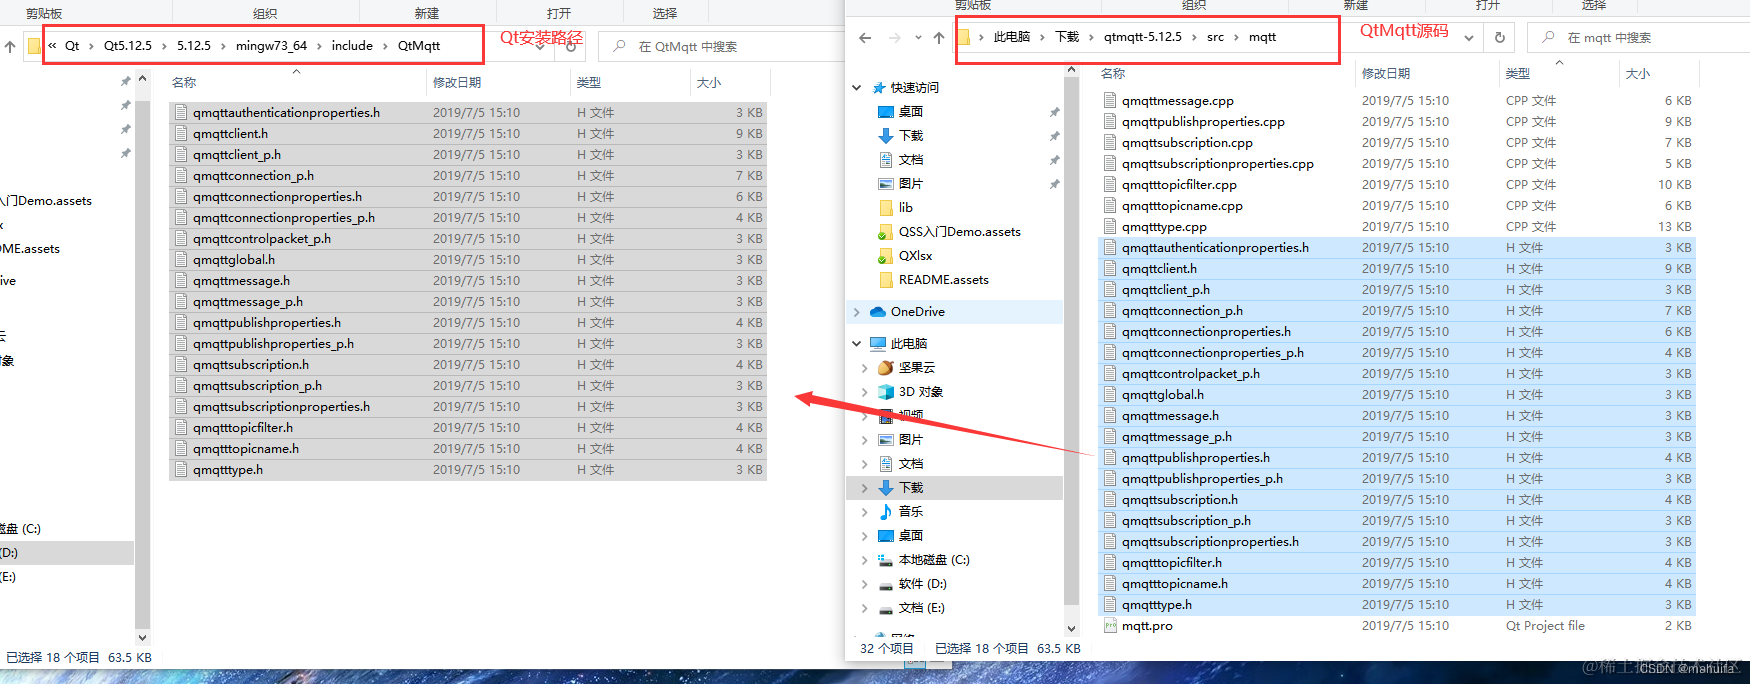The height and width of the screenshot is (684, 1750).
Task: Click the up-directory arrow in the mqtt window
Action: 938,38
